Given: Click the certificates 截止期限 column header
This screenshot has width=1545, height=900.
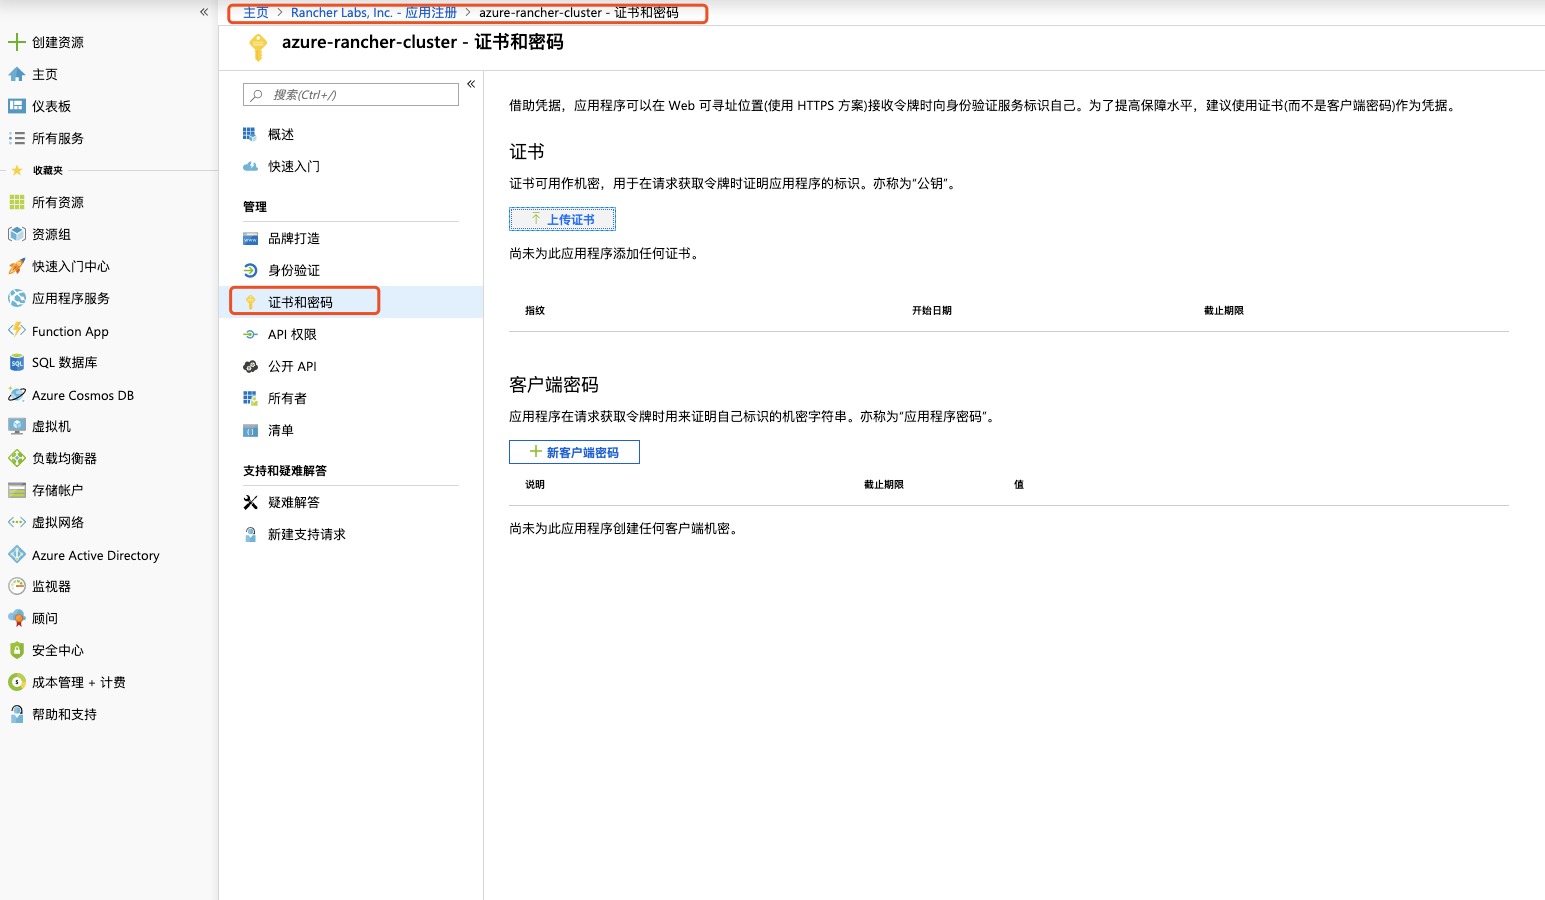Looking at the screenshot, I should [1224, 311].
